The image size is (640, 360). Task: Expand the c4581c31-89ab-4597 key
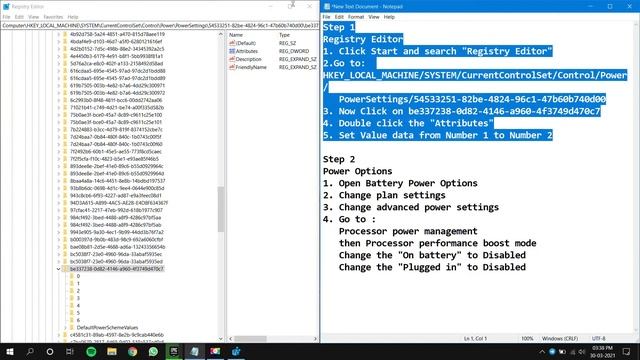58,335
